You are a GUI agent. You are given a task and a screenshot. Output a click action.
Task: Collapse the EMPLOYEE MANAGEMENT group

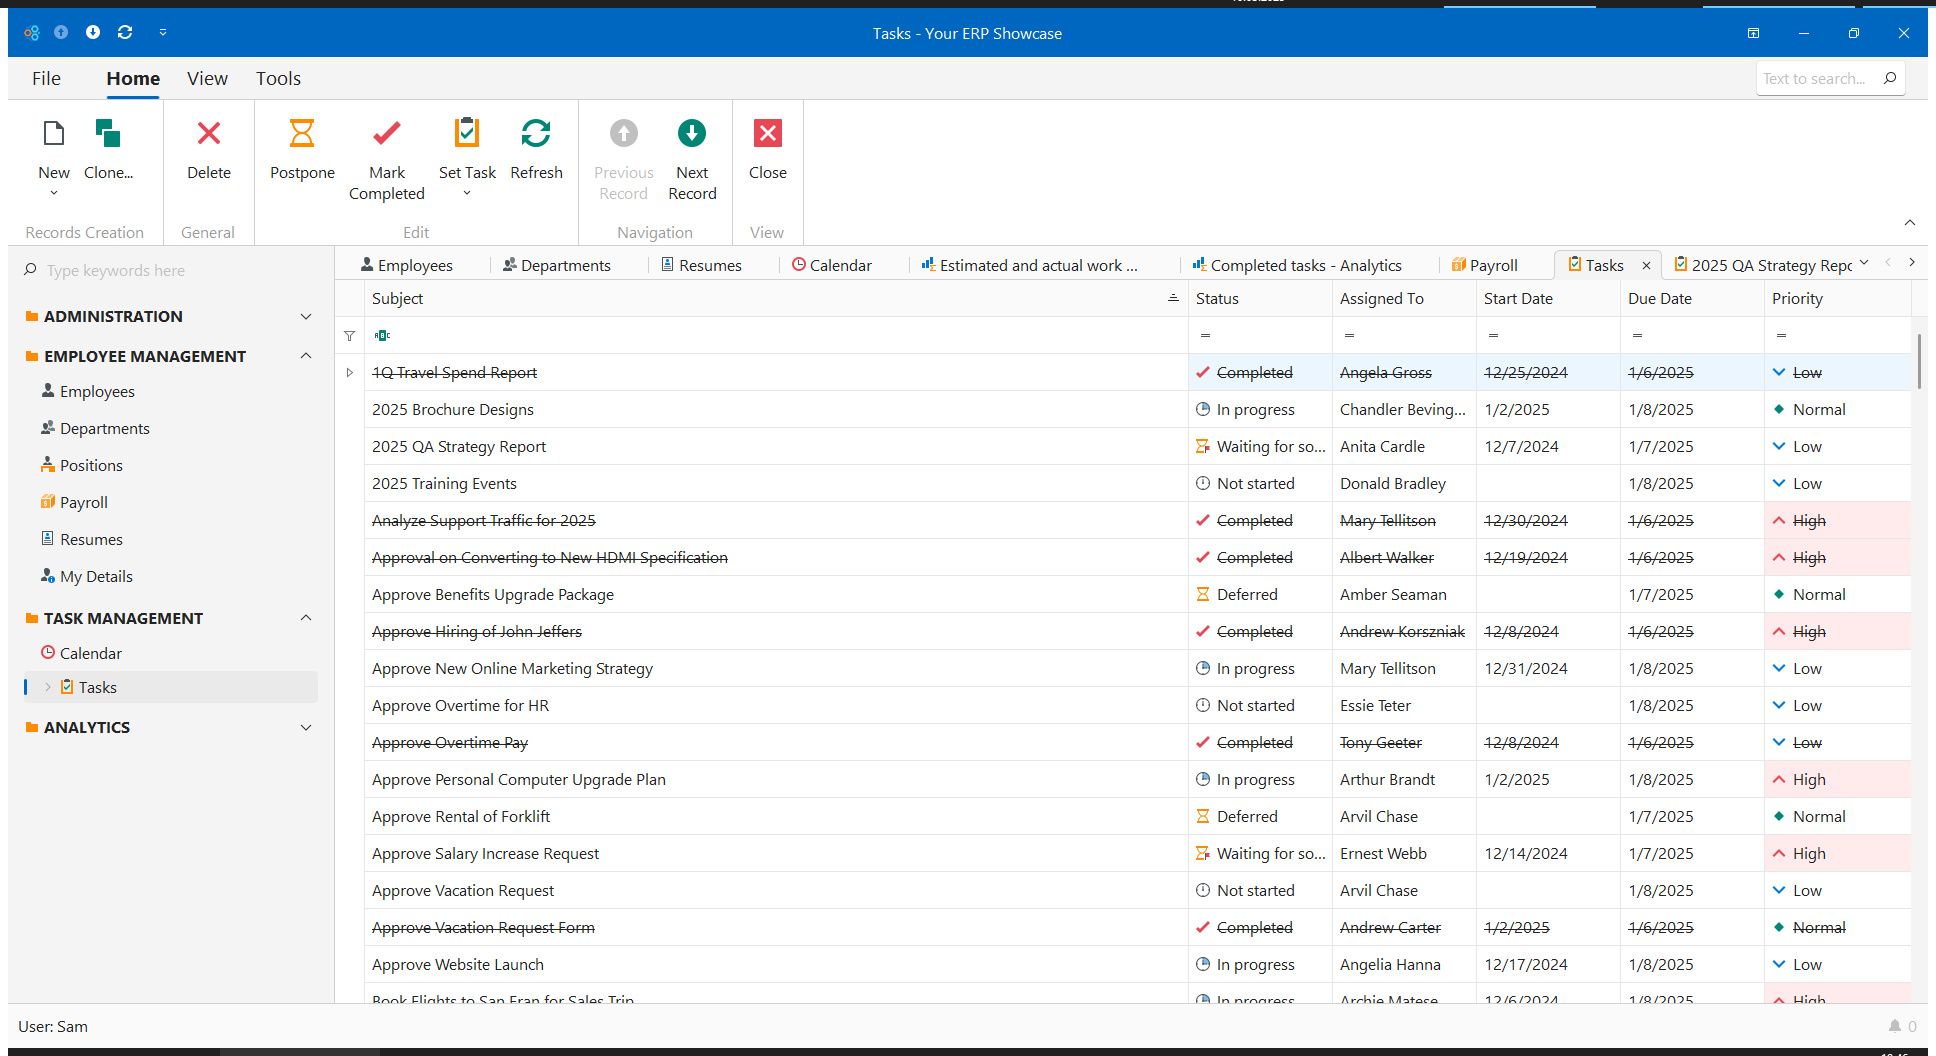pyautogui.click(x=306, y=356)
